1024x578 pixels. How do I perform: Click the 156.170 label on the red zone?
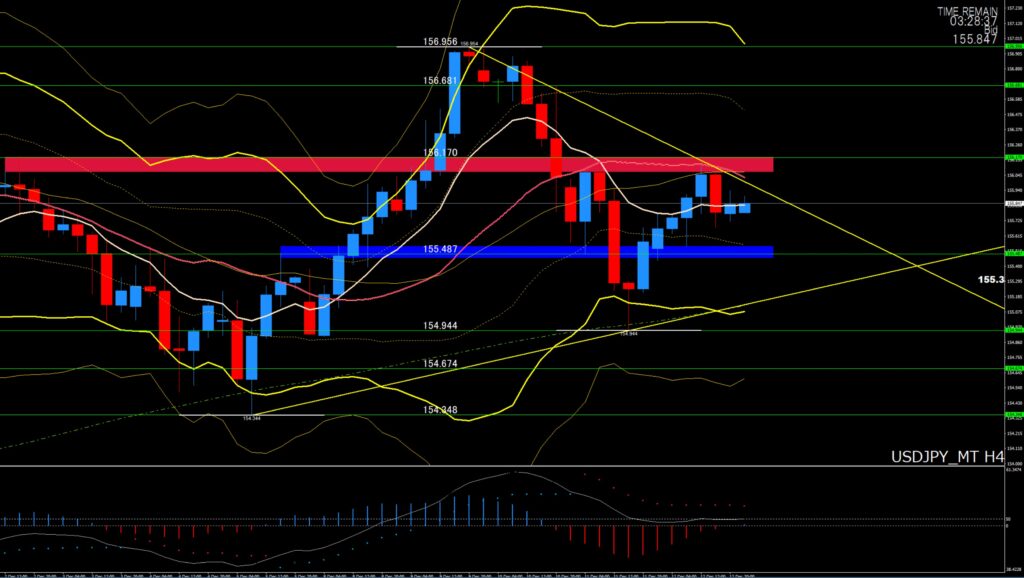tap(441, 153)
